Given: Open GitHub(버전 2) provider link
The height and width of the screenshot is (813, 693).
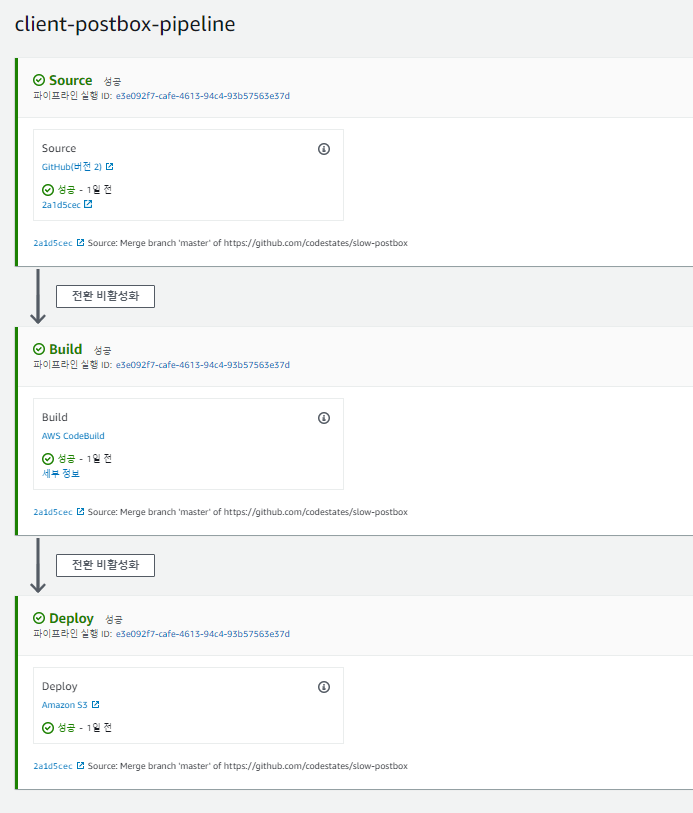Looking at the screenshot, I should (x=72, y=167).
